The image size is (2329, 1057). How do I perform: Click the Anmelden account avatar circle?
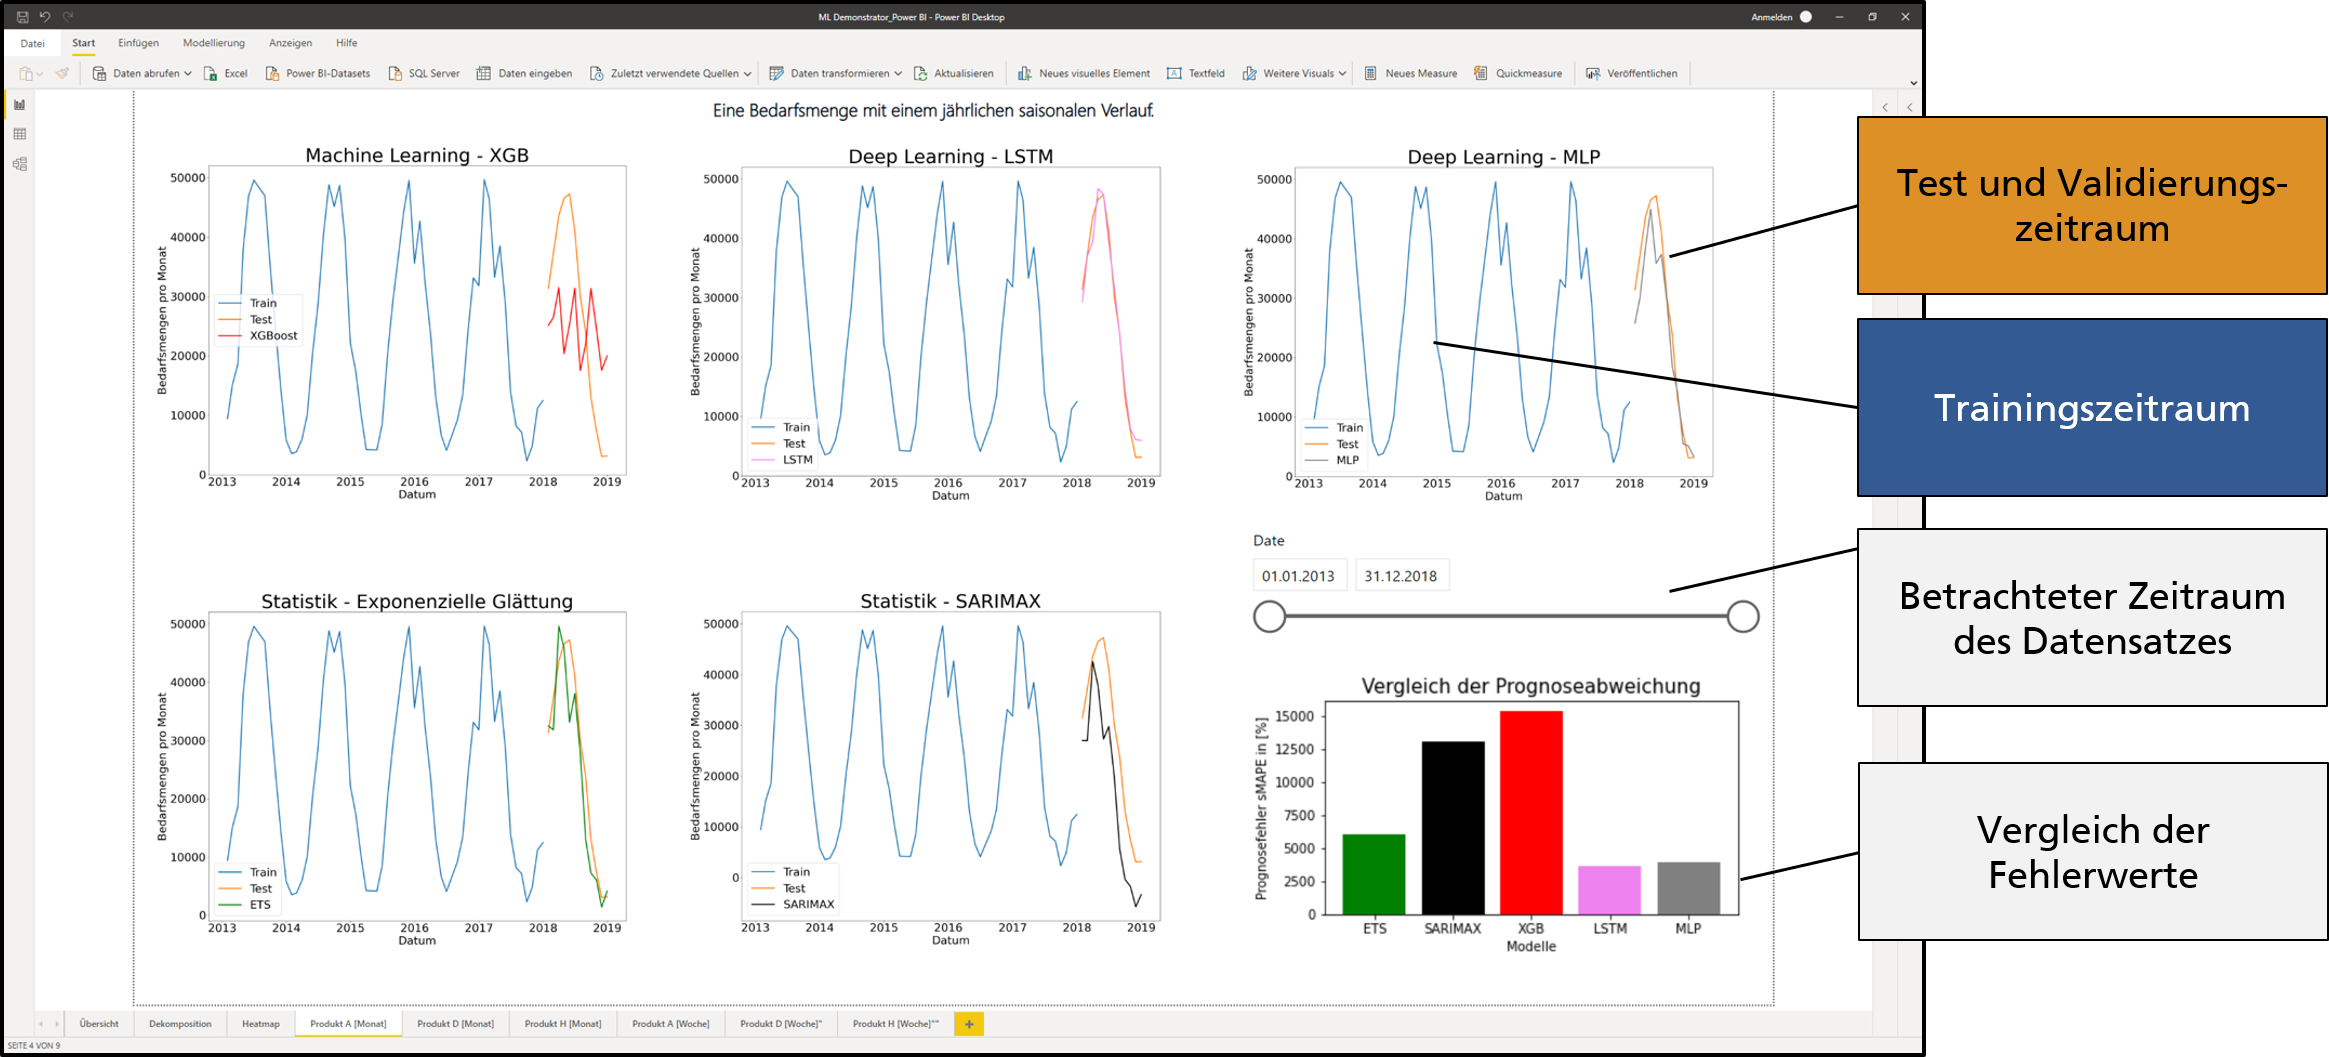point(1806,17)
